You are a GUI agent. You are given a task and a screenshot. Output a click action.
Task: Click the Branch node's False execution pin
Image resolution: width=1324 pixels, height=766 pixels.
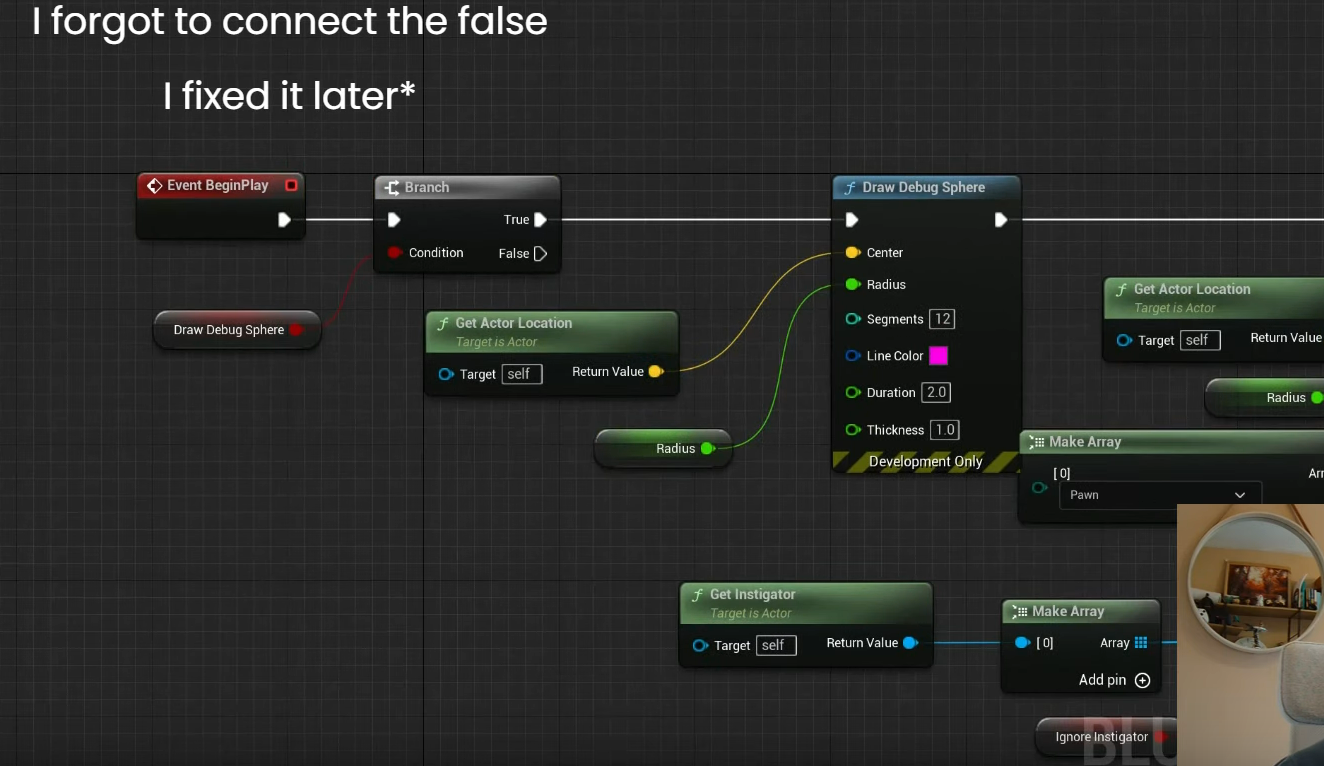click(x=540, y=254)
